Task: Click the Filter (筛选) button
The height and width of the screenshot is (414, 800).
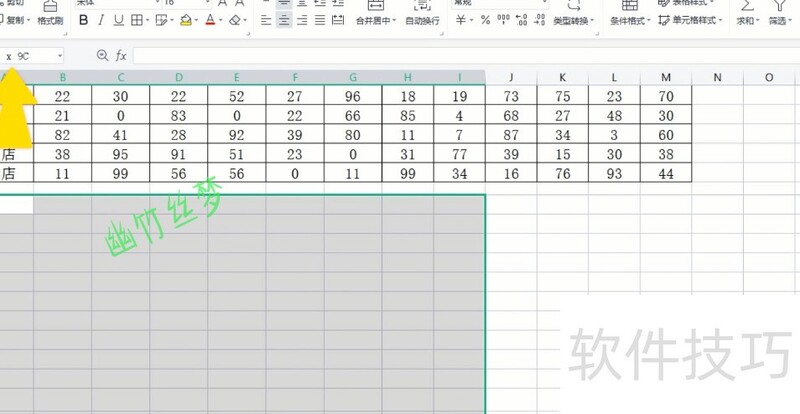Action: click(780, 13)
